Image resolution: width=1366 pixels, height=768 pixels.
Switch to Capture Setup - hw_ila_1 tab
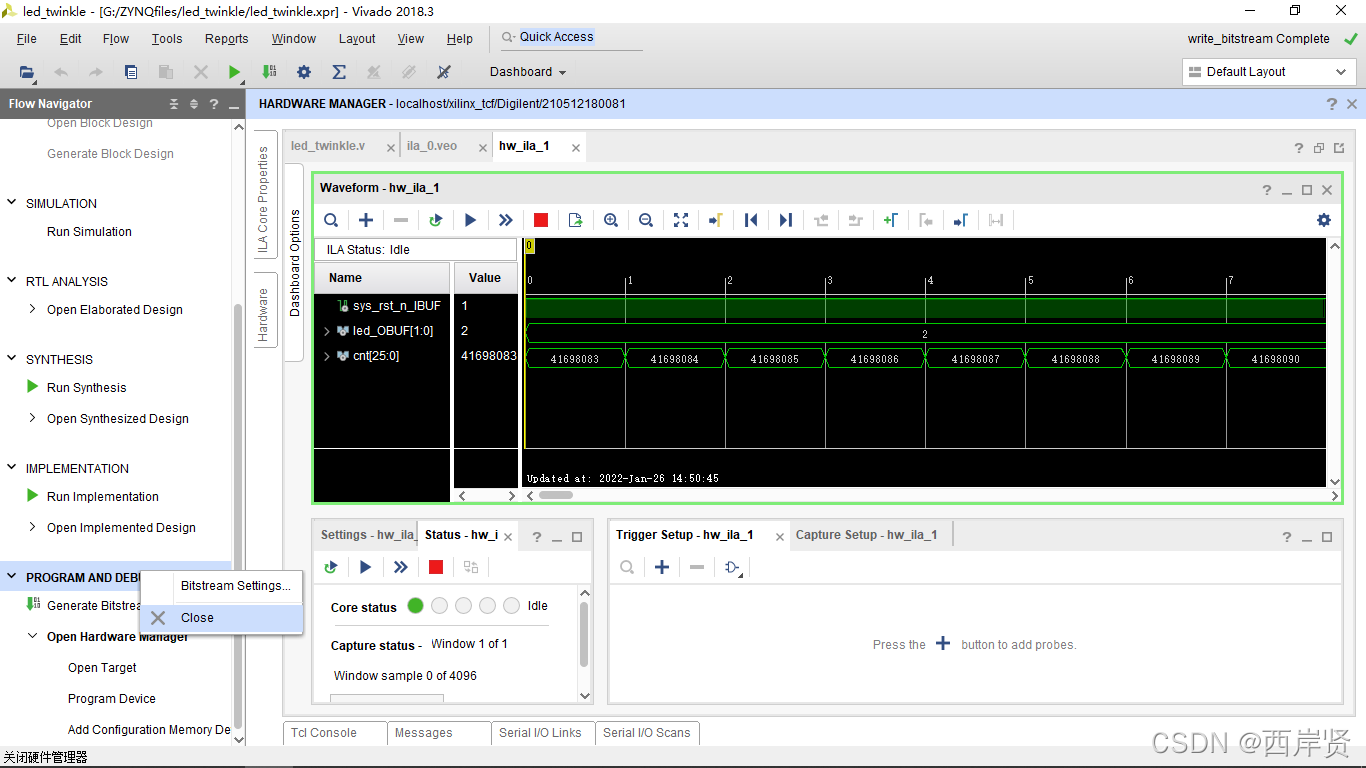[x=867, y=535]
